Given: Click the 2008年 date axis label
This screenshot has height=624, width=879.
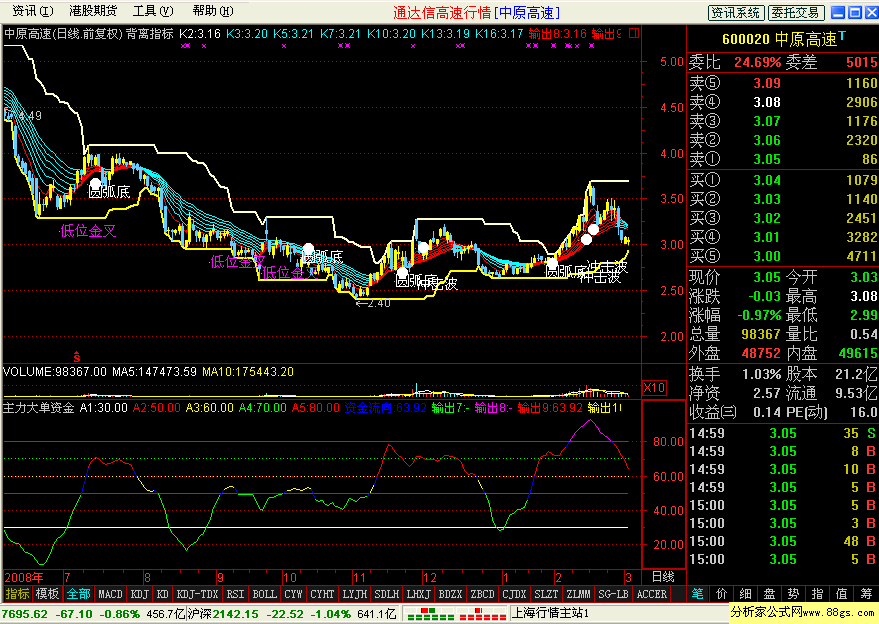Looking at the screenshot, I should point(24,577).
